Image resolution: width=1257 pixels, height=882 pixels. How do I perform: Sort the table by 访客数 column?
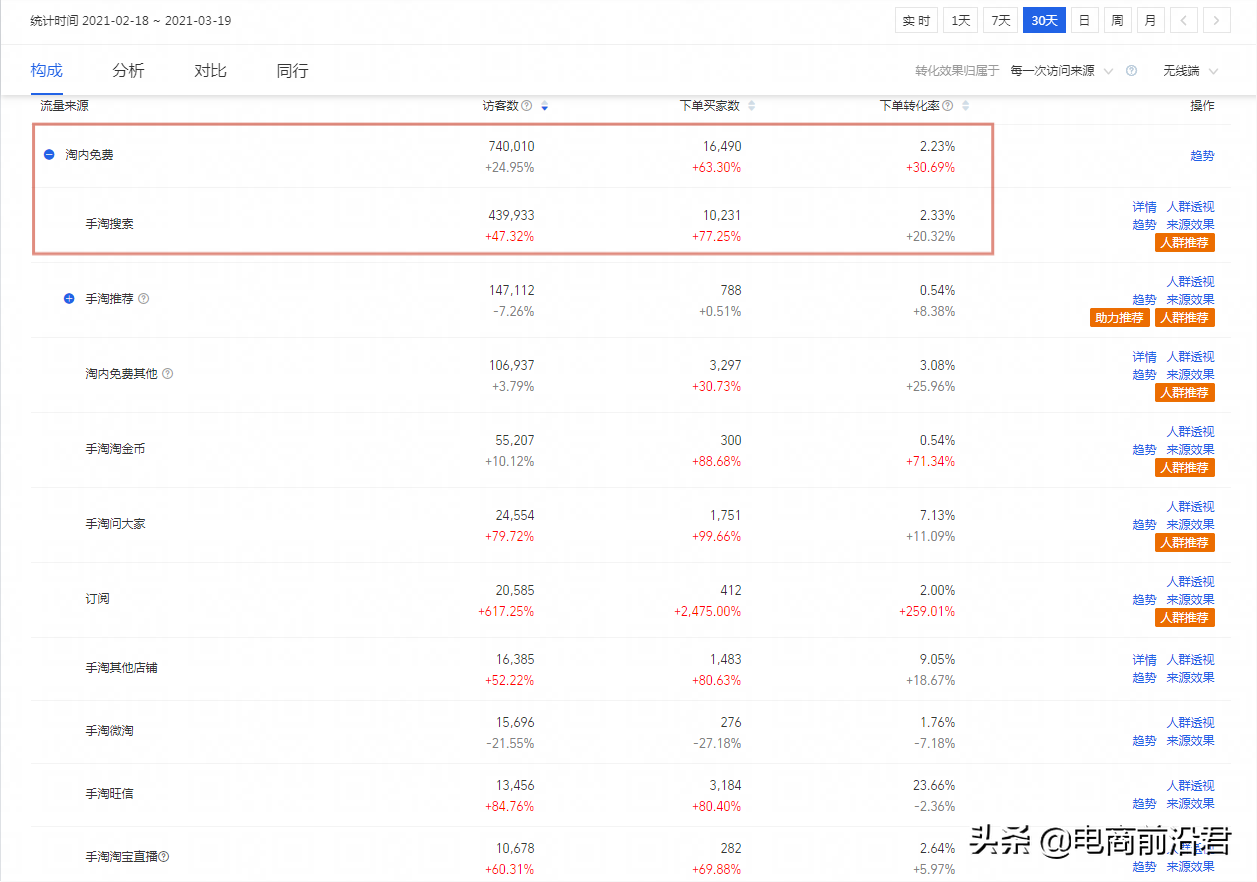pyautogui.click(x=544, y=105)
